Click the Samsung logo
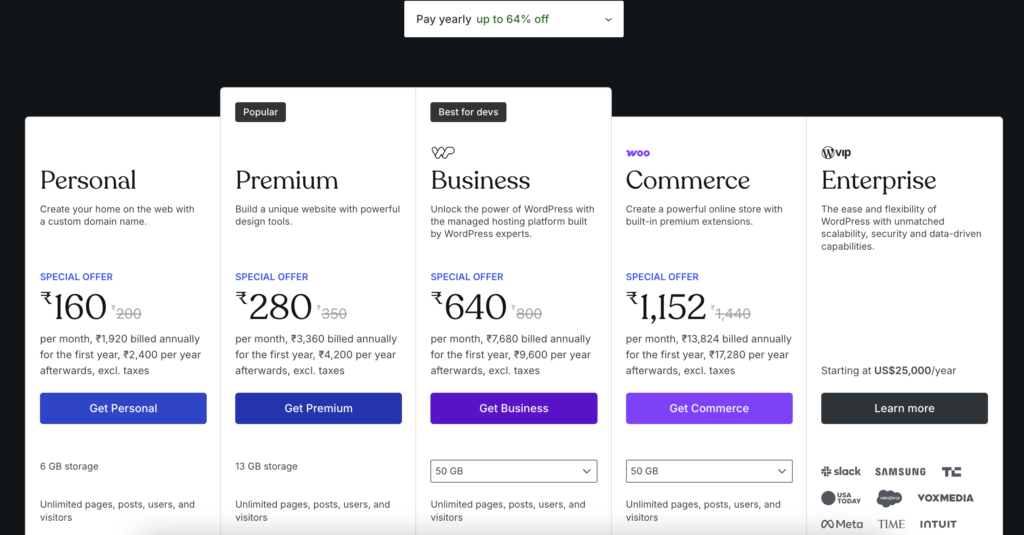 (900, 471)
